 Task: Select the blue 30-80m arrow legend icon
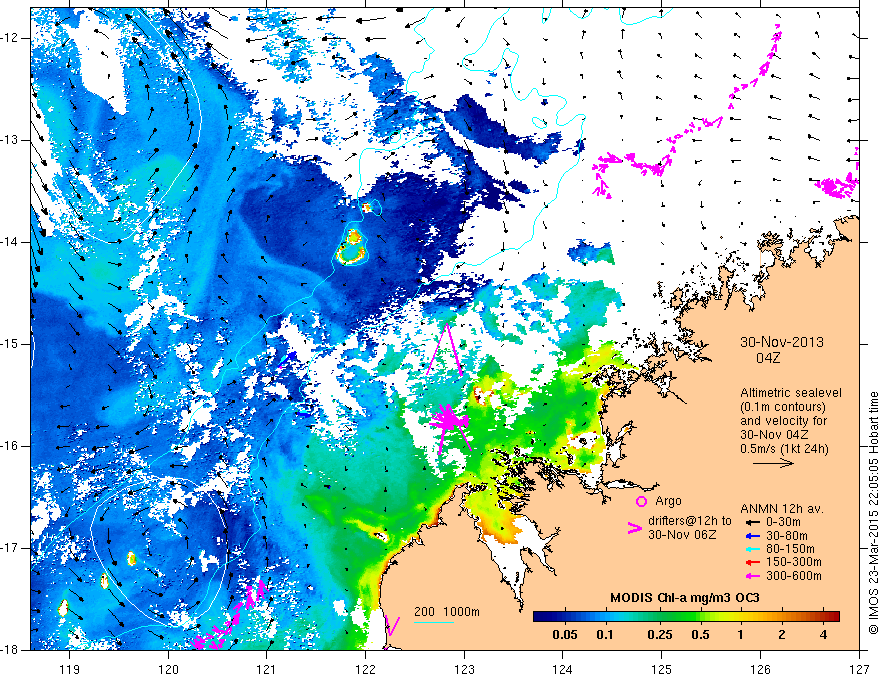tap(753, 536)
